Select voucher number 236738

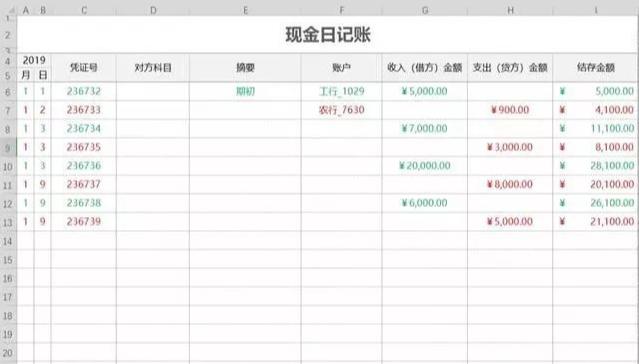84,203
